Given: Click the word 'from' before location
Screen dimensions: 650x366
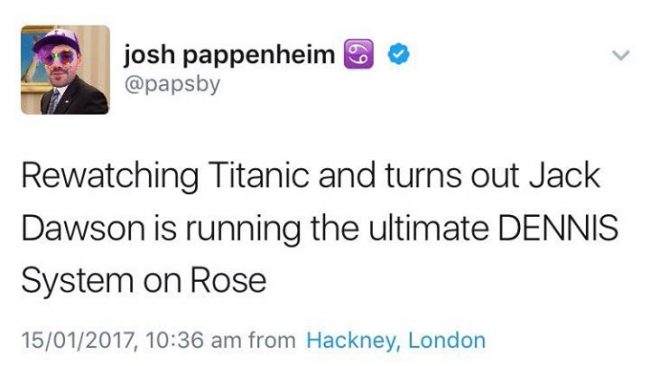Looking at the screenshot, I should click(x=272, y=340).
